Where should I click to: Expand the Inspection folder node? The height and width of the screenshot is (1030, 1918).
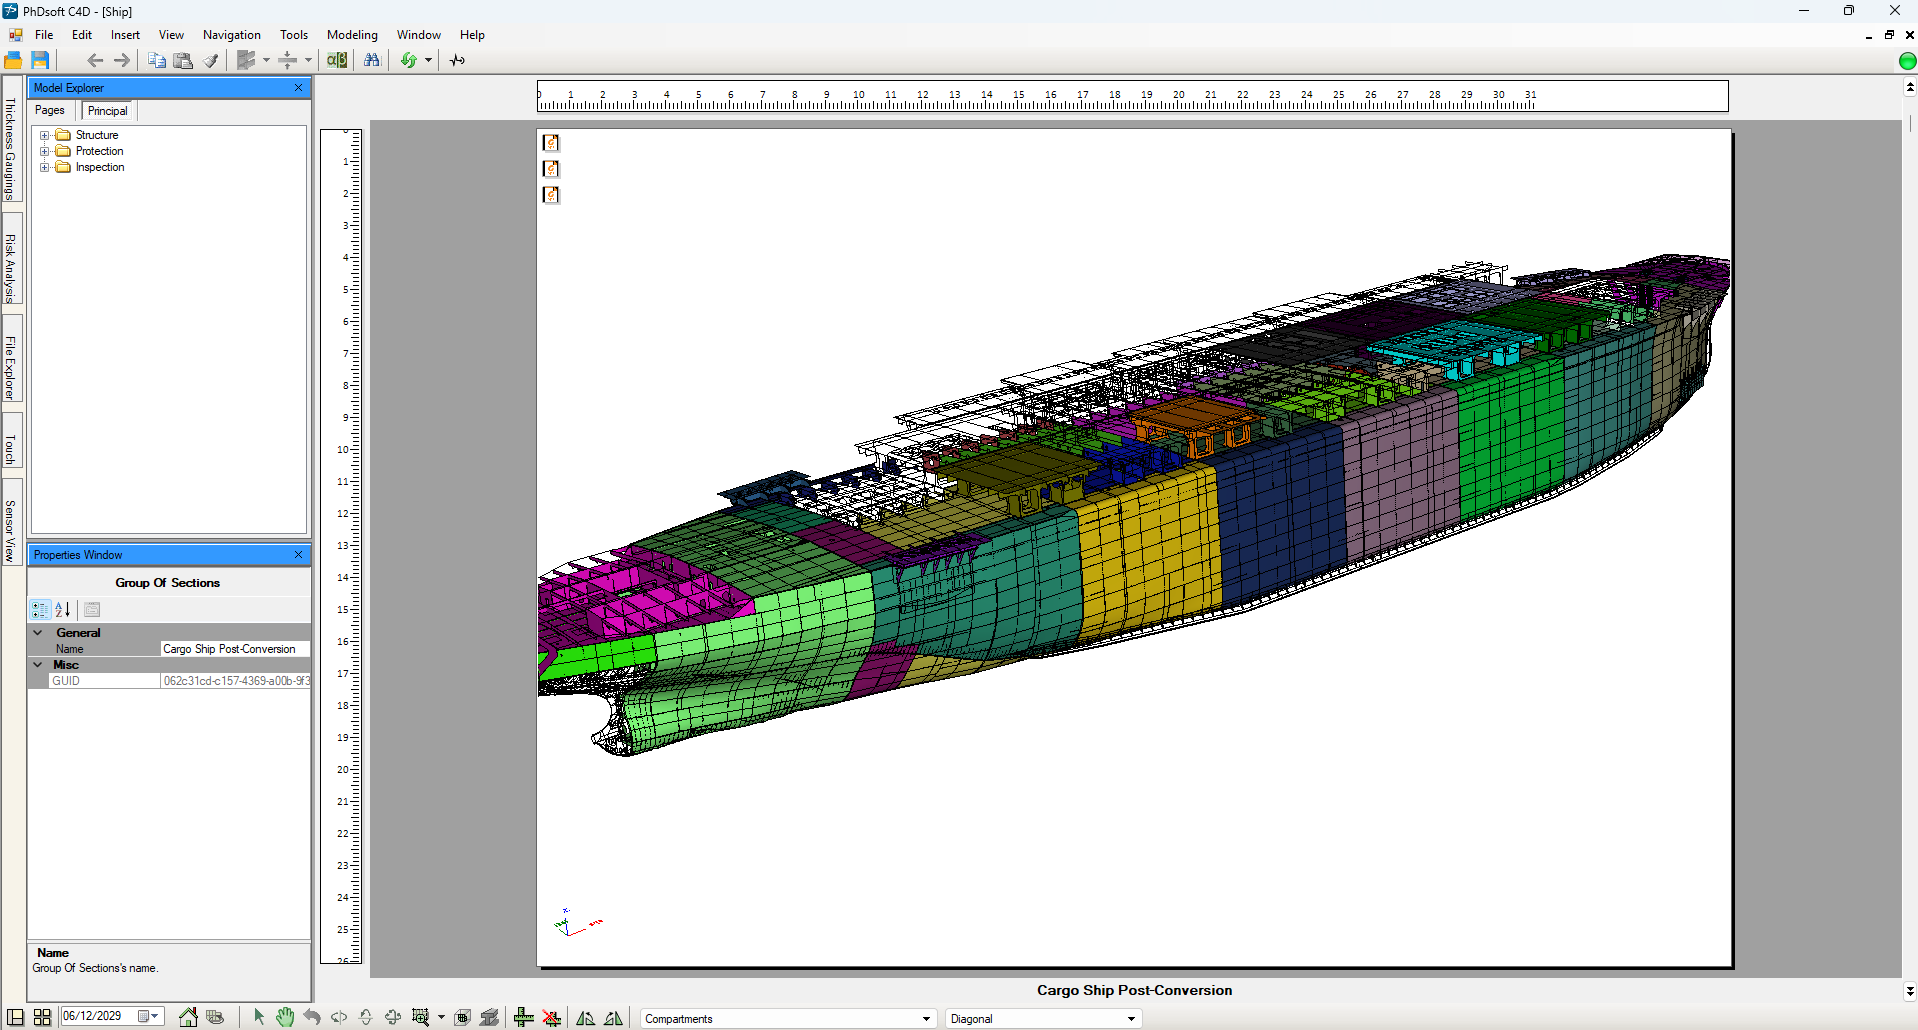tap(44, 167)
